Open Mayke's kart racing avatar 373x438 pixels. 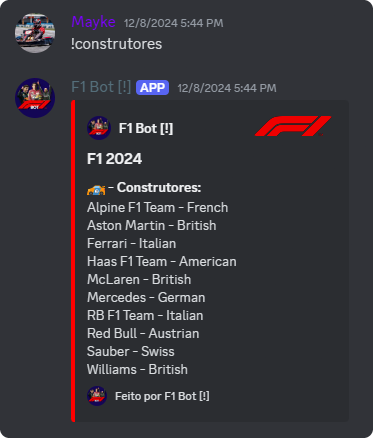tap(35, 33)
